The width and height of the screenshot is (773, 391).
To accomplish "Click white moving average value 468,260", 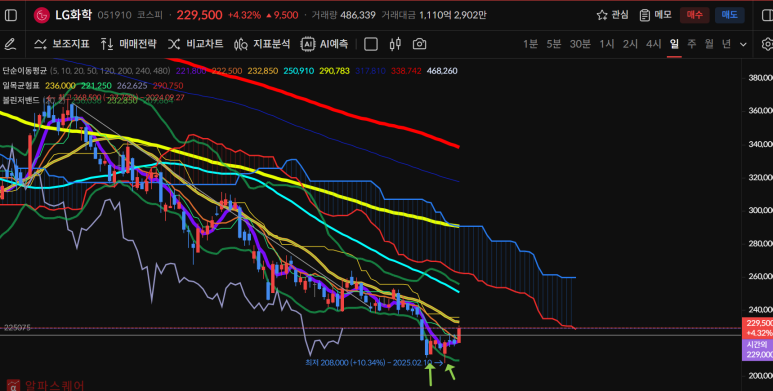I will [442, 71].
